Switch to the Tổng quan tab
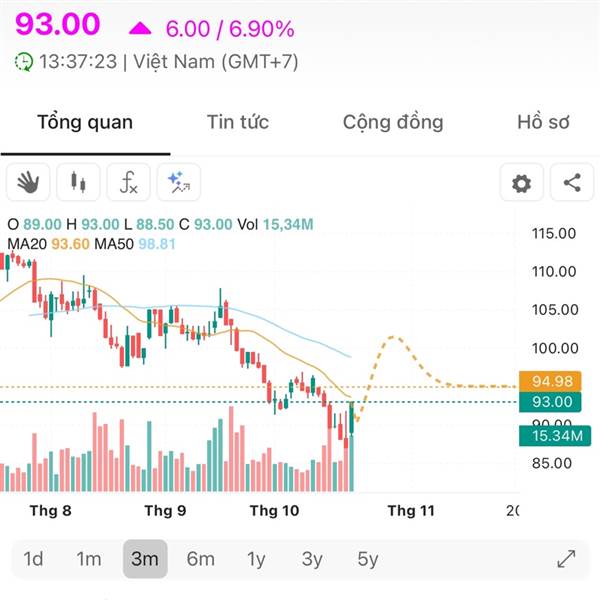Screen dimensions: 600x600 pos(85,123)
